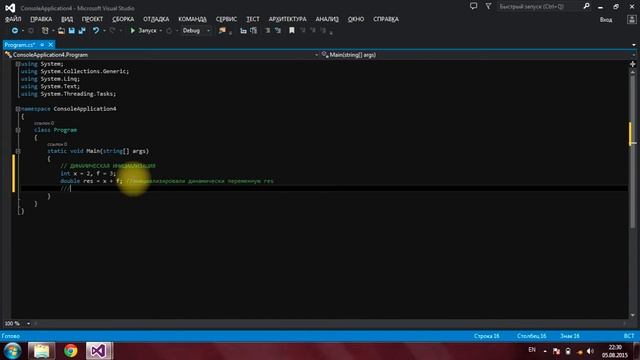640x360 pixels.
Task: Click the notifications filter funnel icon
Action: [488, 6]
